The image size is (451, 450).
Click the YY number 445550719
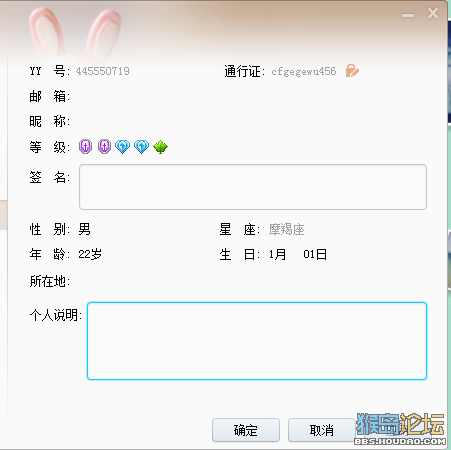(x=103, y=71)
